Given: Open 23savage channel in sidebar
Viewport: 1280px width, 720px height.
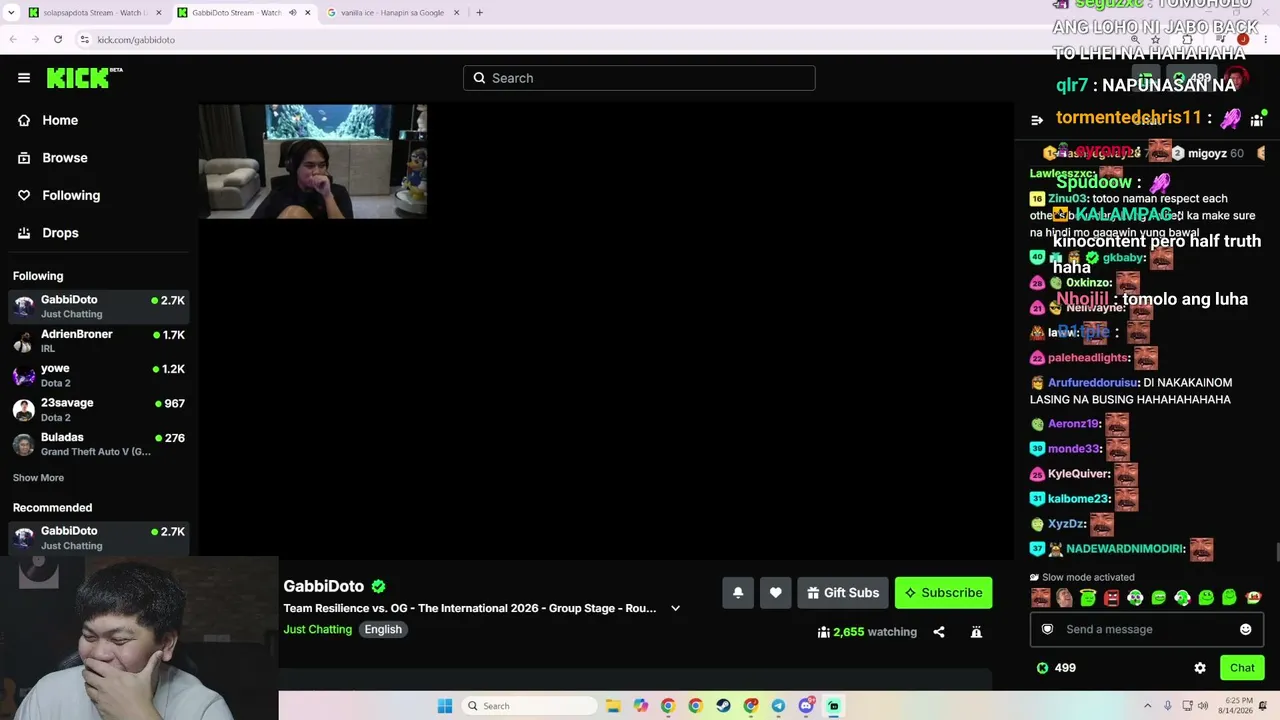Looking at the screenshot, I should (98, 410).
